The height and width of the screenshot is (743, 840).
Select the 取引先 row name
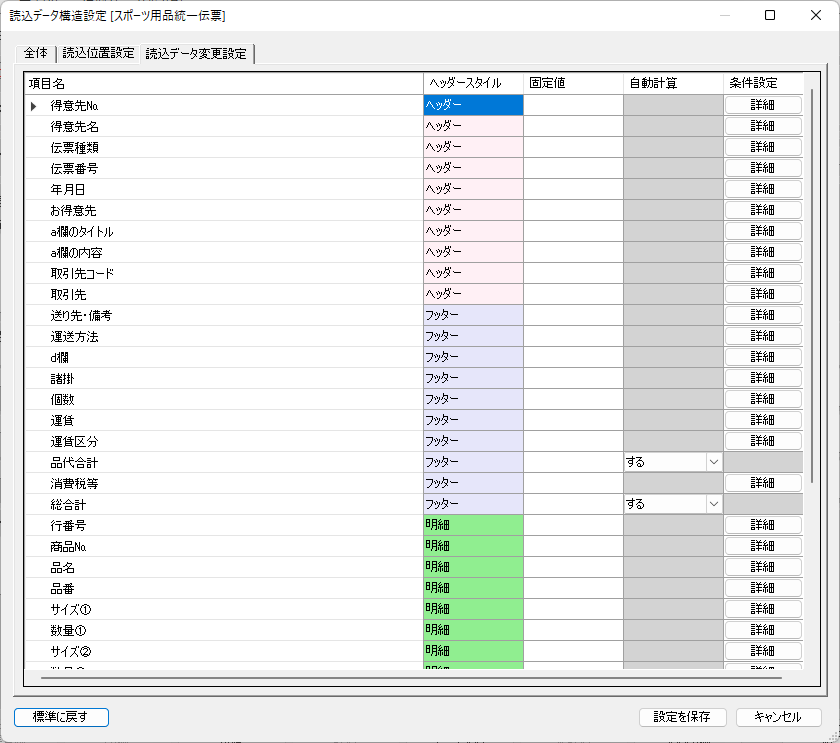(69, 295)
